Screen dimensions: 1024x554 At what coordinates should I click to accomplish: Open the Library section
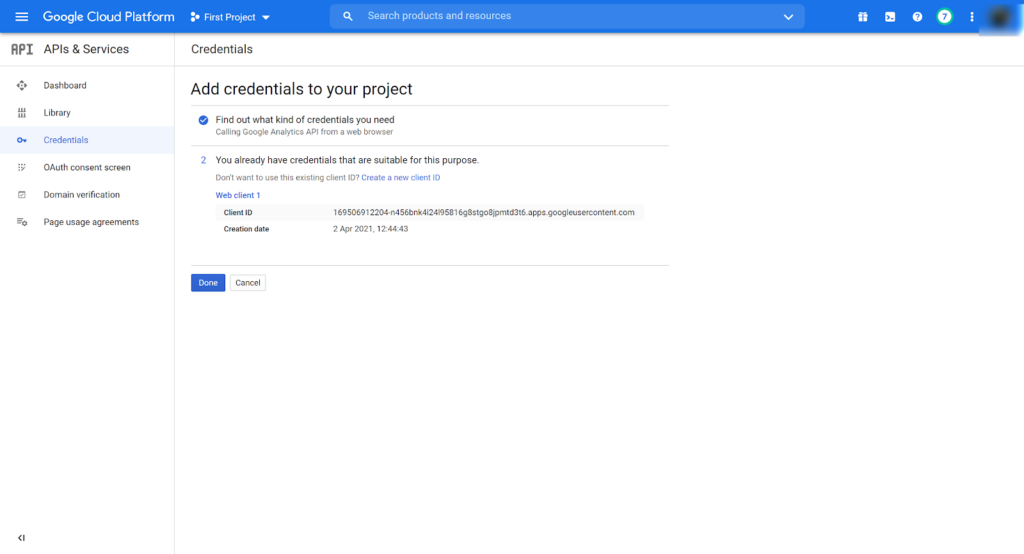(x=57, y=113)
